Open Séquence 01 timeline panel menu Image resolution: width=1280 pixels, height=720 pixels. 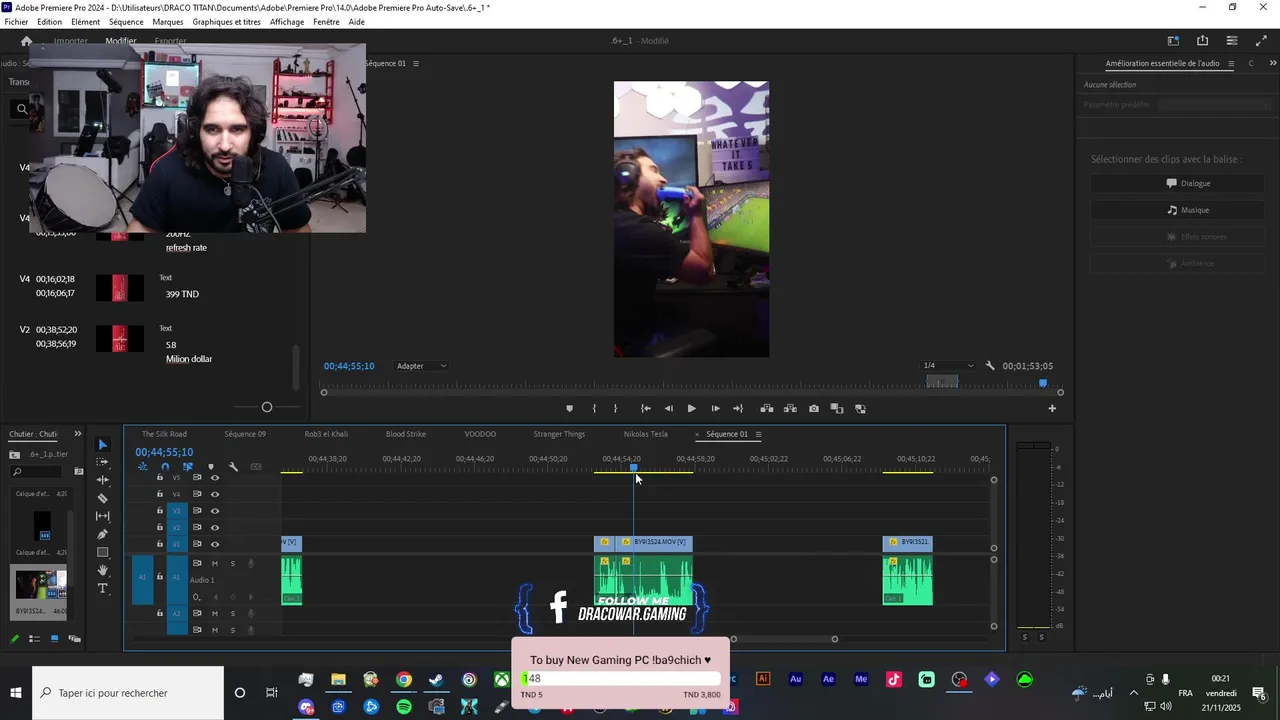(x=758, y=434)
